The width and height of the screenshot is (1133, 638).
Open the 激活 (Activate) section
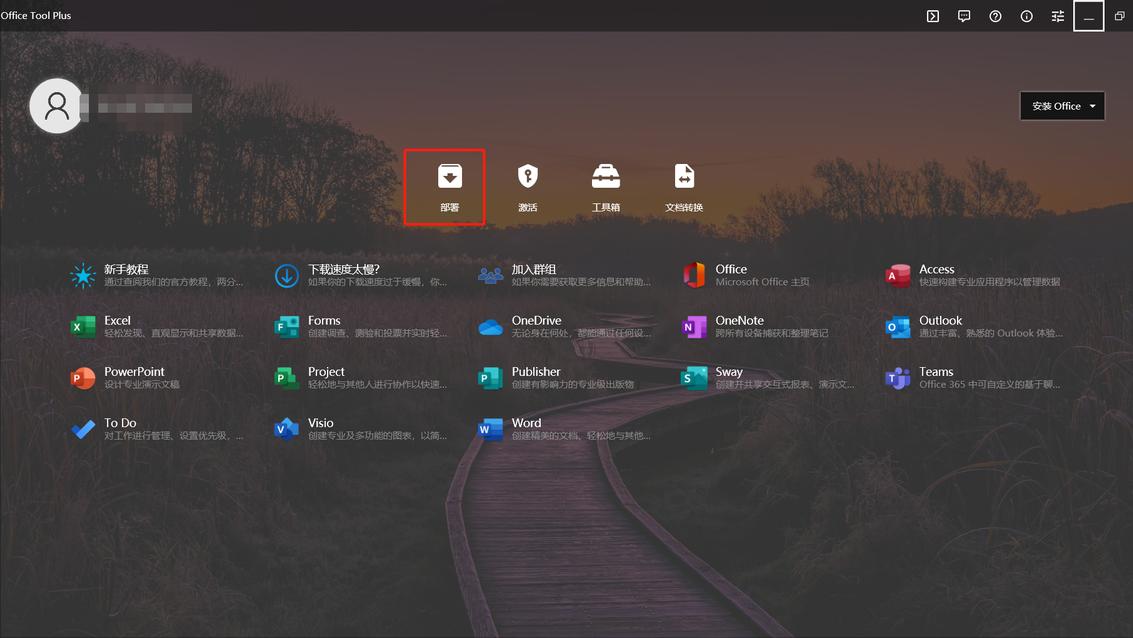pyautogui.click(x=527, y=185)
